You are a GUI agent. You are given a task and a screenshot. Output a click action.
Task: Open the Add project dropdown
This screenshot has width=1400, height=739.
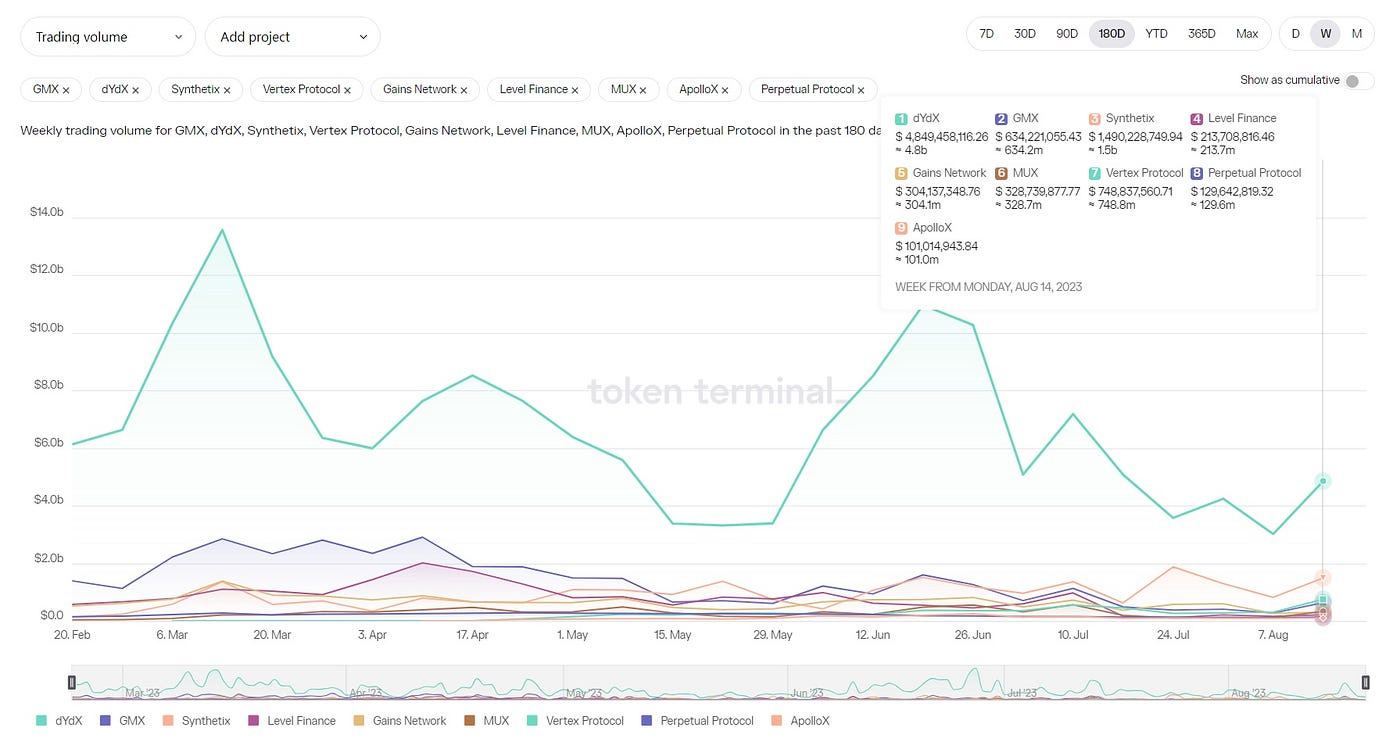(x=293, y=37)
